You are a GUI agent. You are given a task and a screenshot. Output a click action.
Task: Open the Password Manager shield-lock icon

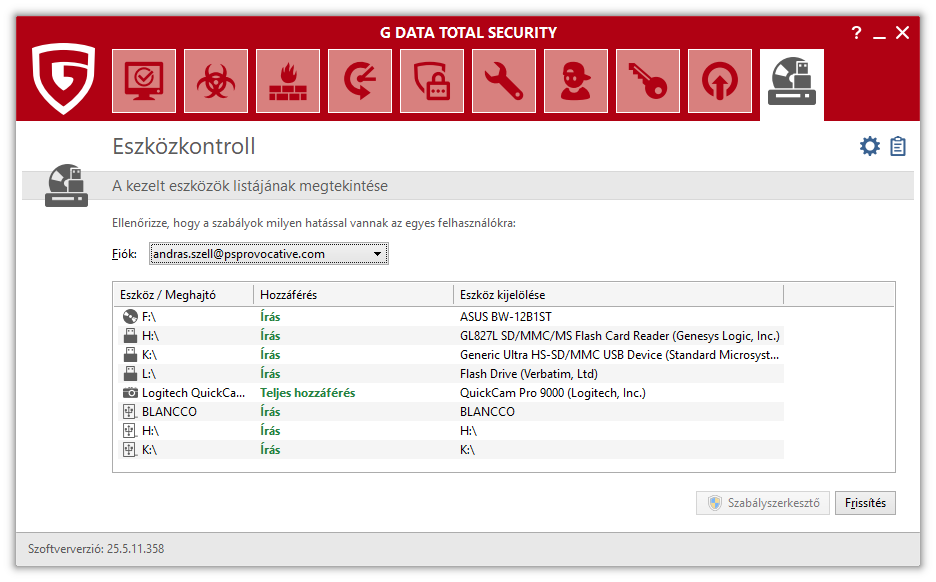(432, 81)
